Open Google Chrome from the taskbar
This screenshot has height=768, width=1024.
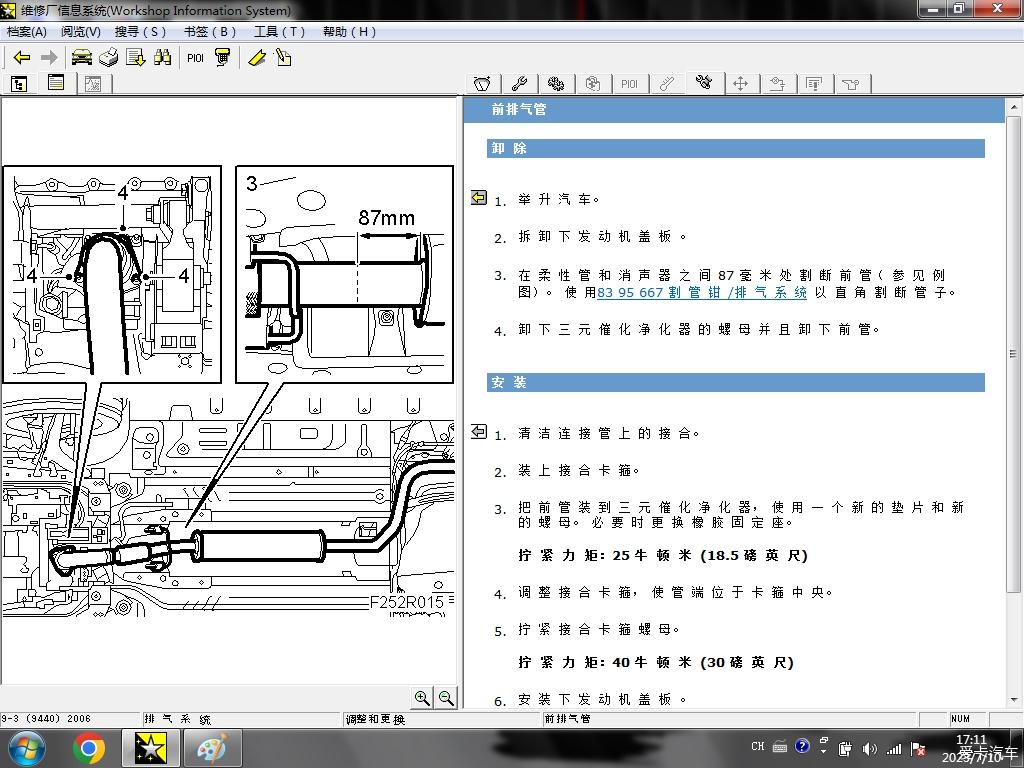tap(89, 748)
